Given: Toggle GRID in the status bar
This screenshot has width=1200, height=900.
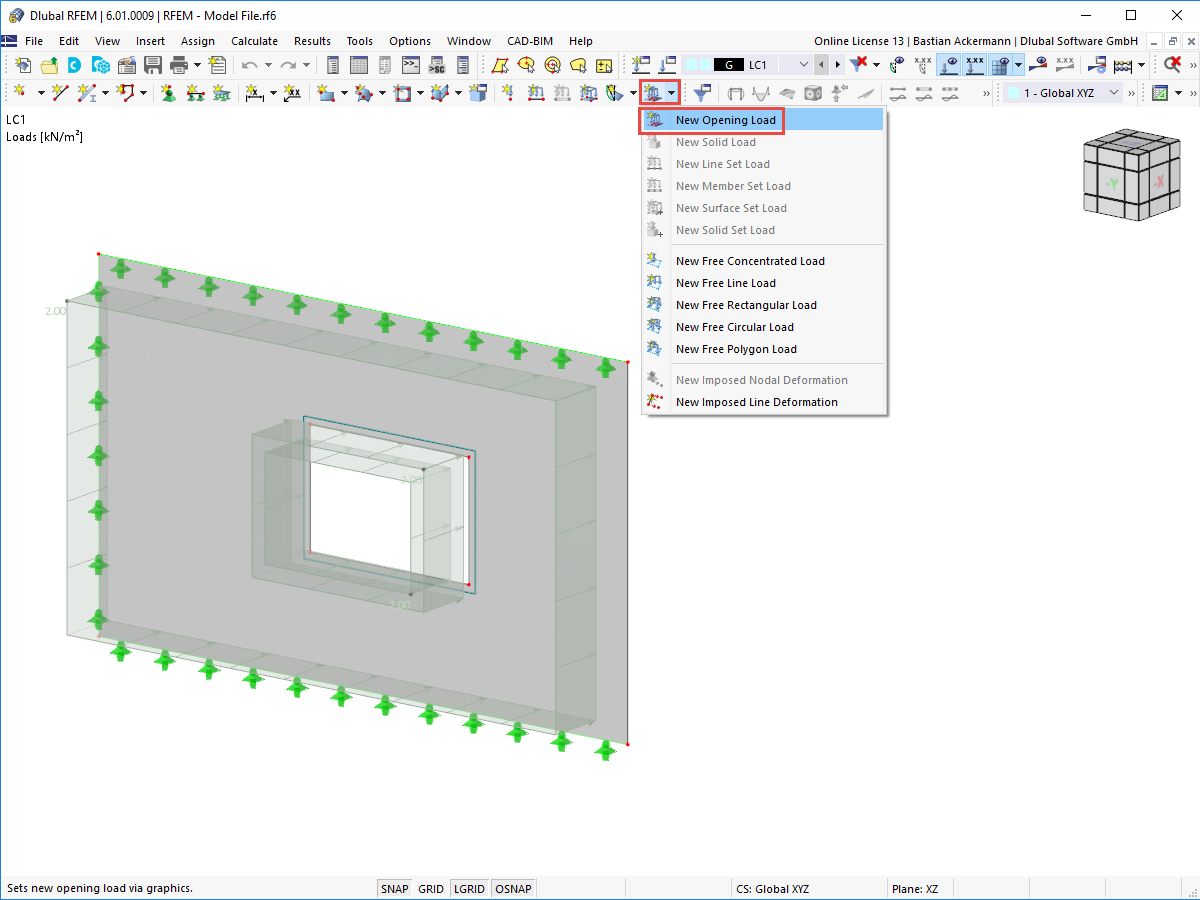Looking at the screenshot, I should click(431, 888).
